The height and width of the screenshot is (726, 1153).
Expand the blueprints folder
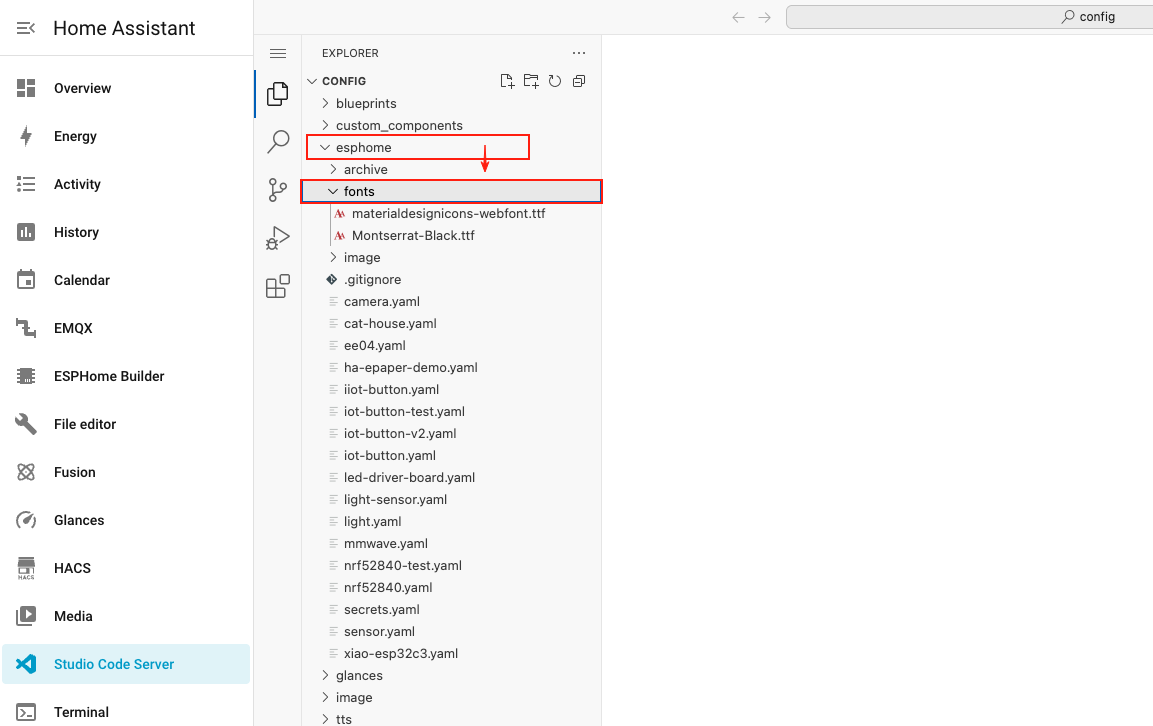[x=365, y=104]
